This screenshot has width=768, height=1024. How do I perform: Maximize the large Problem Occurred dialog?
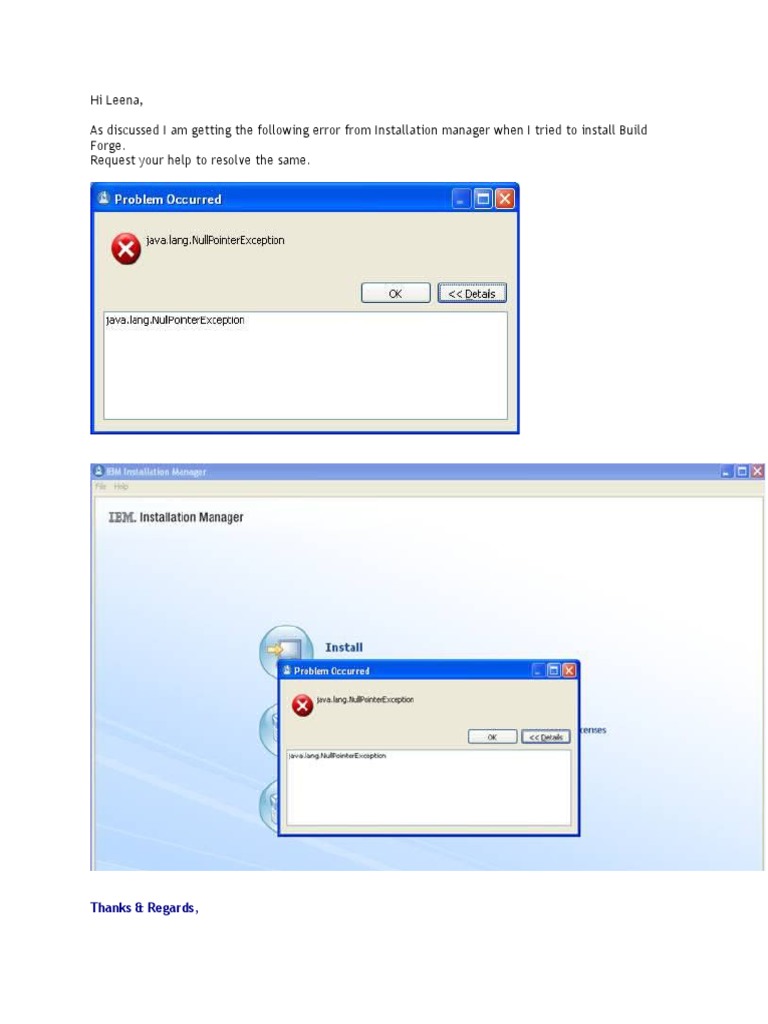pyautogui.click(x=483, y=199)
